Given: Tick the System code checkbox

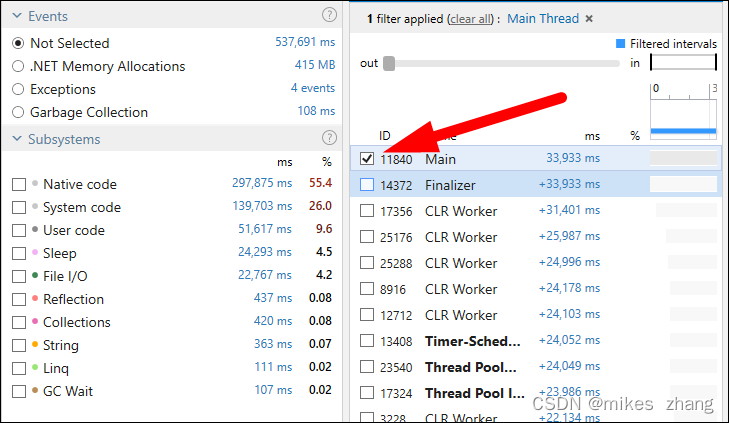Looking at the screenshot, I should click(19, 207).
